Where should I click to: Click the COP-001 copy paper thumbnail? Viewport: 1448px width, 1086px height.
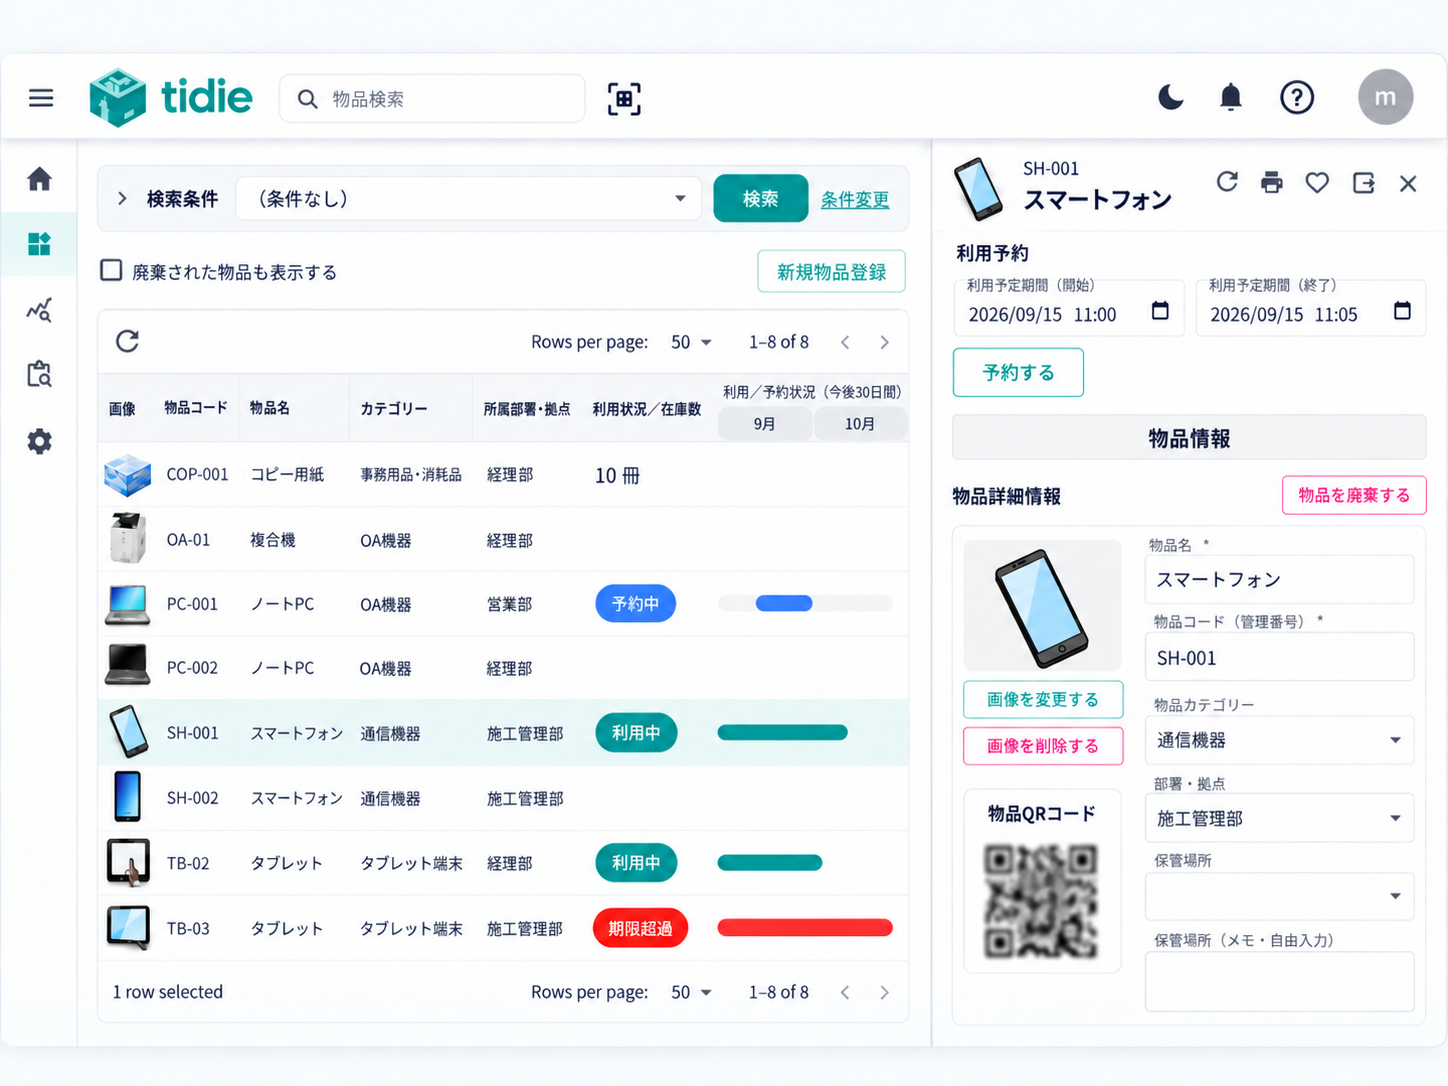tap(127, 475)
